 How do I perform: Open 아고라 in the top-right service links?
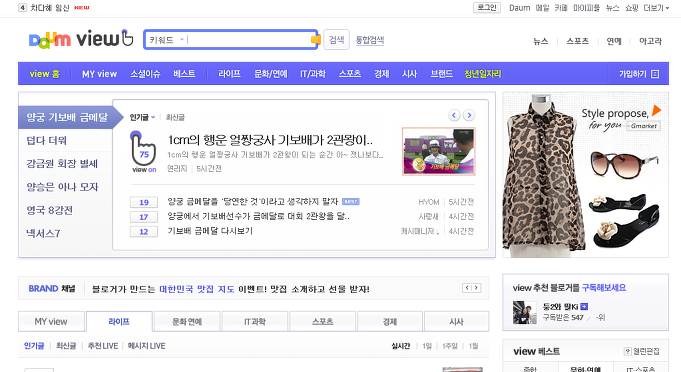pyautogui.click(x=650, y=41)
